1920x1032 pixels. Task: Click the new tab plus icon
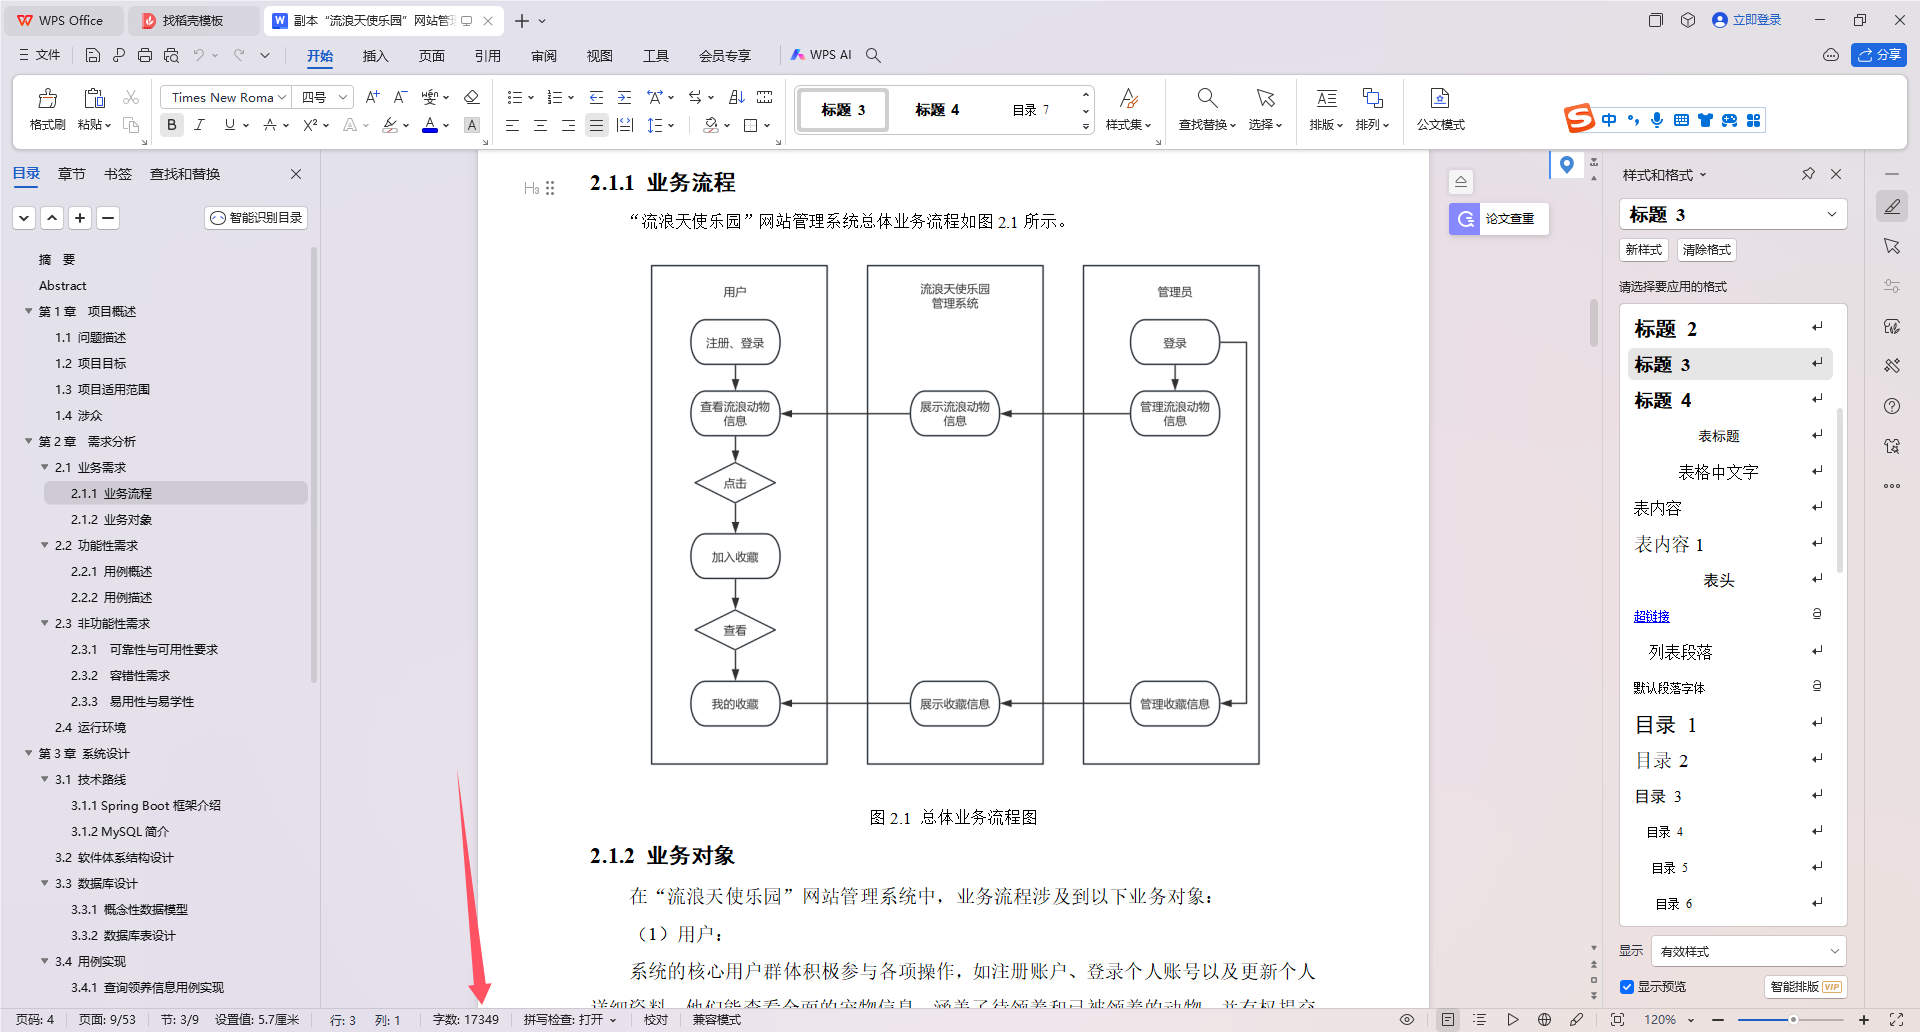click(521, 20)
